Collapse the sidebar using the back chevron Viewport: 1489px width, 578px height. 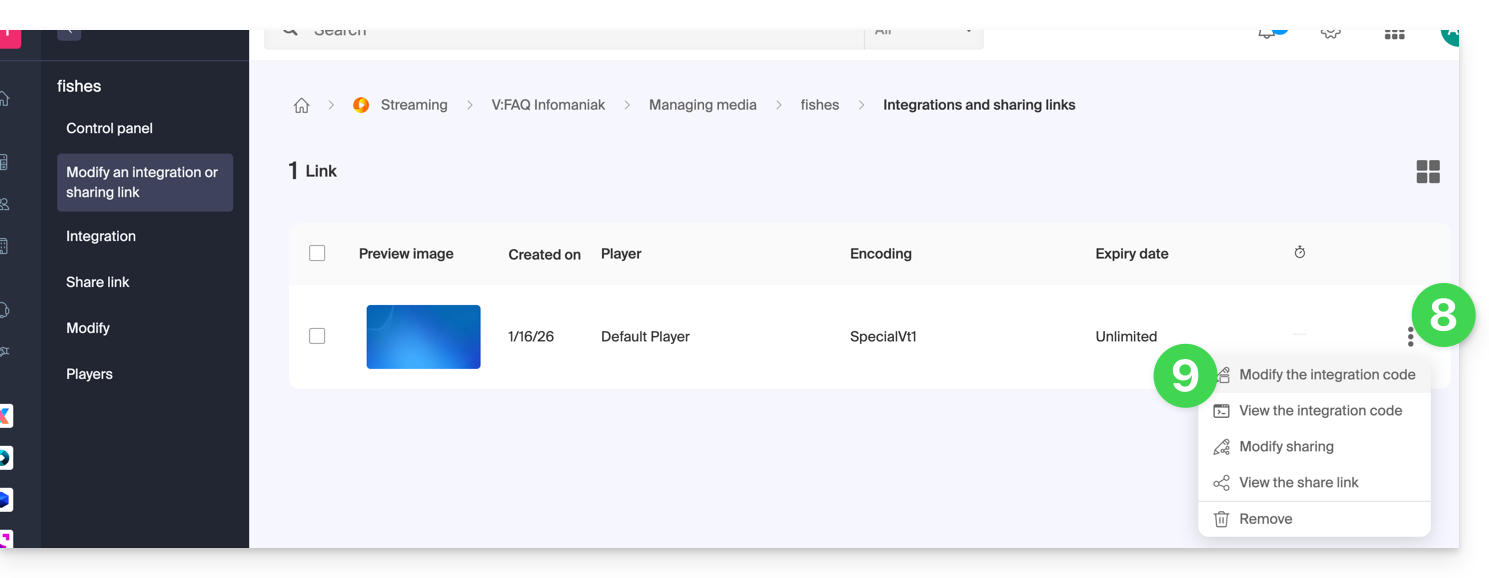[x=69, y=32]
